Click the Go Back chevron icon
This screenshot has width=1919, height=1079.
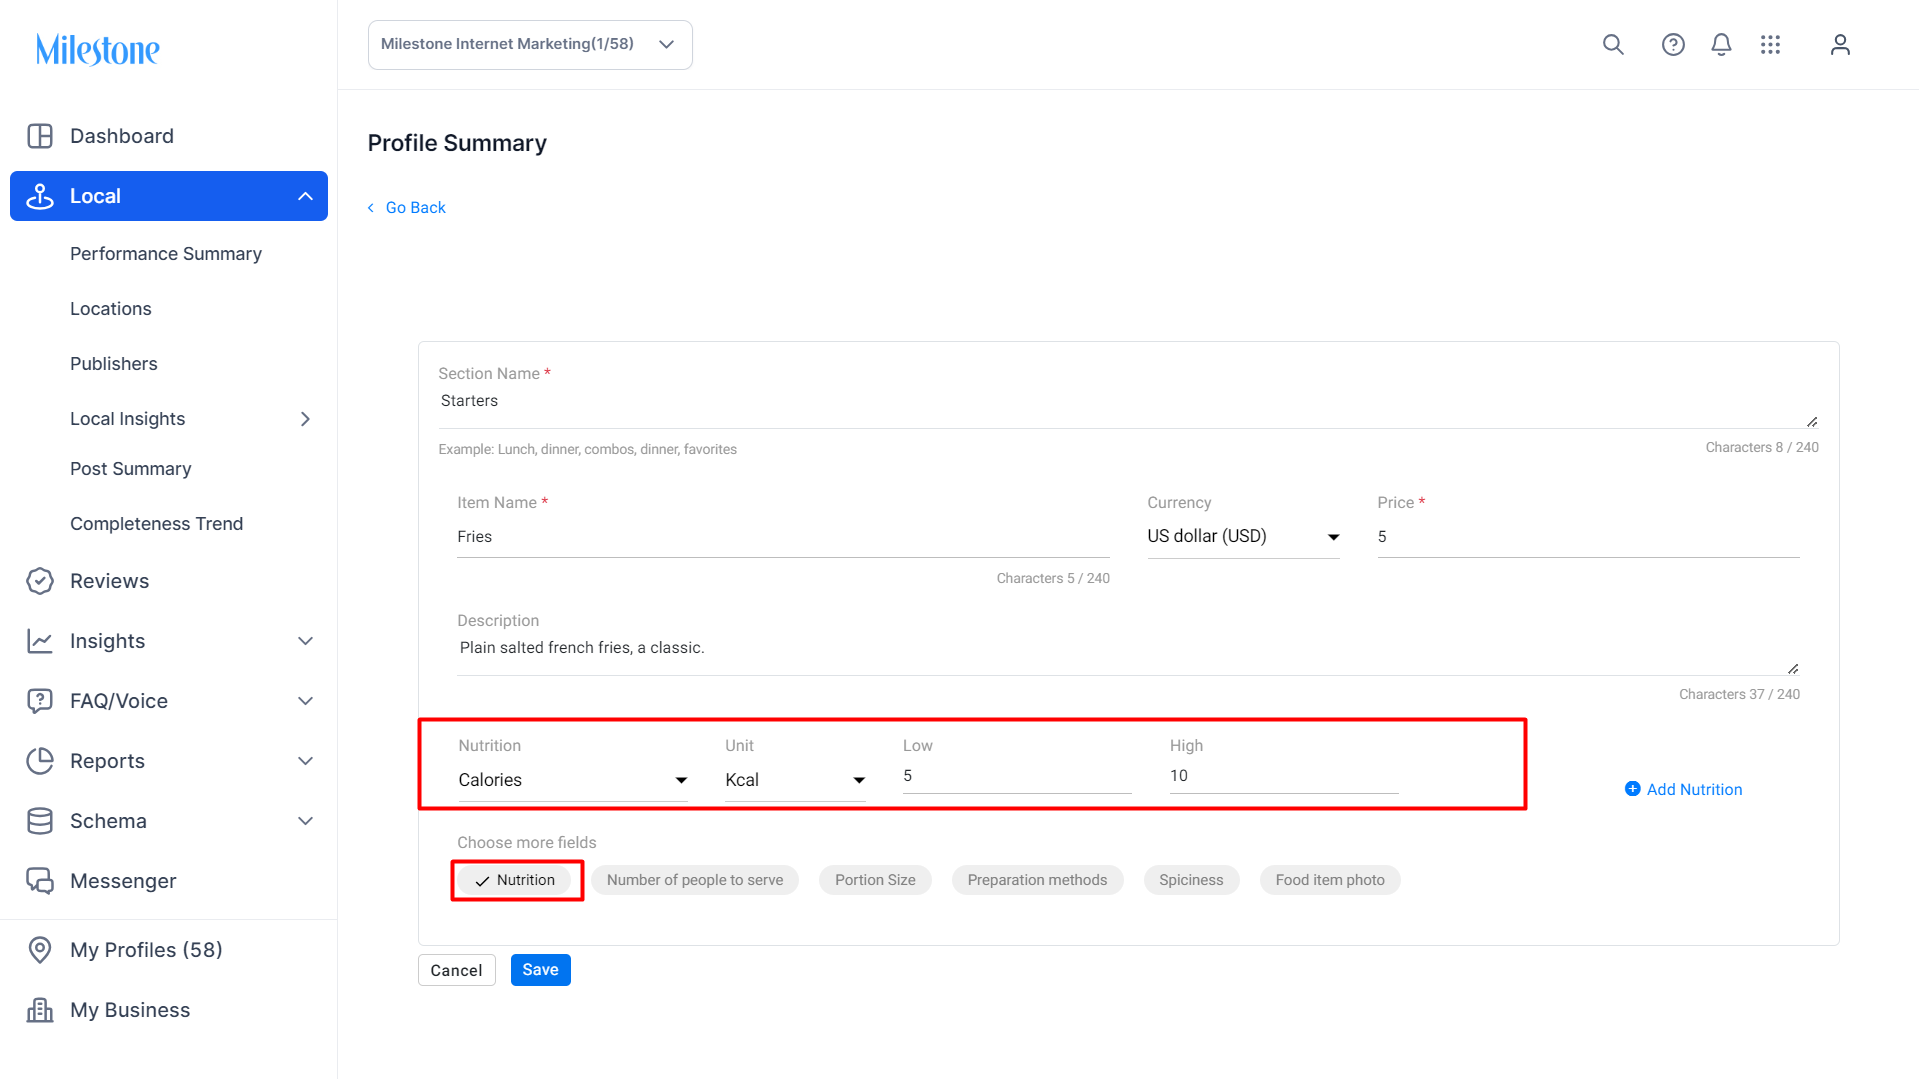click(371, 208)
